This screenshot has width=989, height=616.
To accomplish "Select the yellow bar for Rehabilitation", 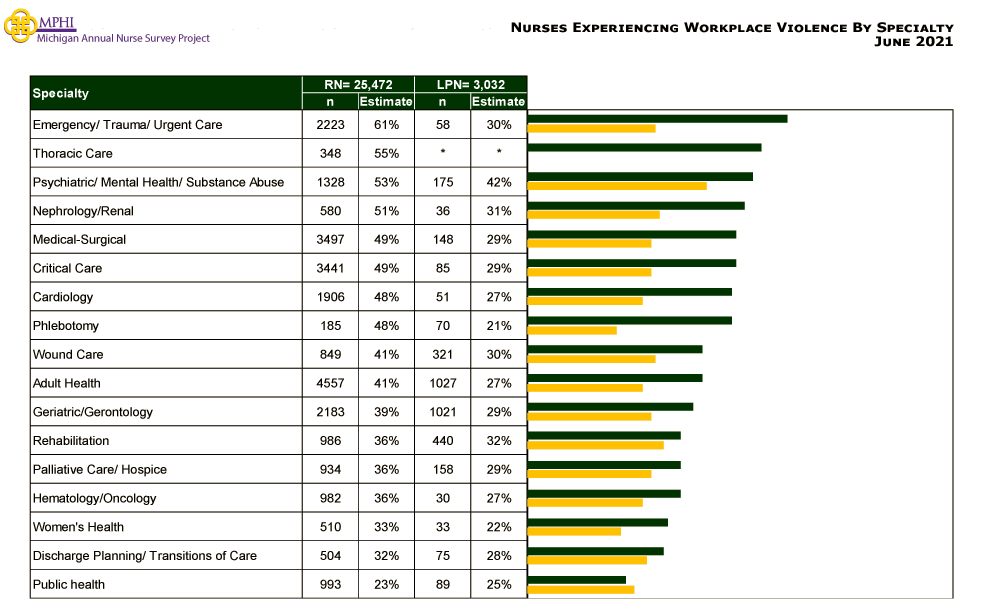I will (596, 446).
